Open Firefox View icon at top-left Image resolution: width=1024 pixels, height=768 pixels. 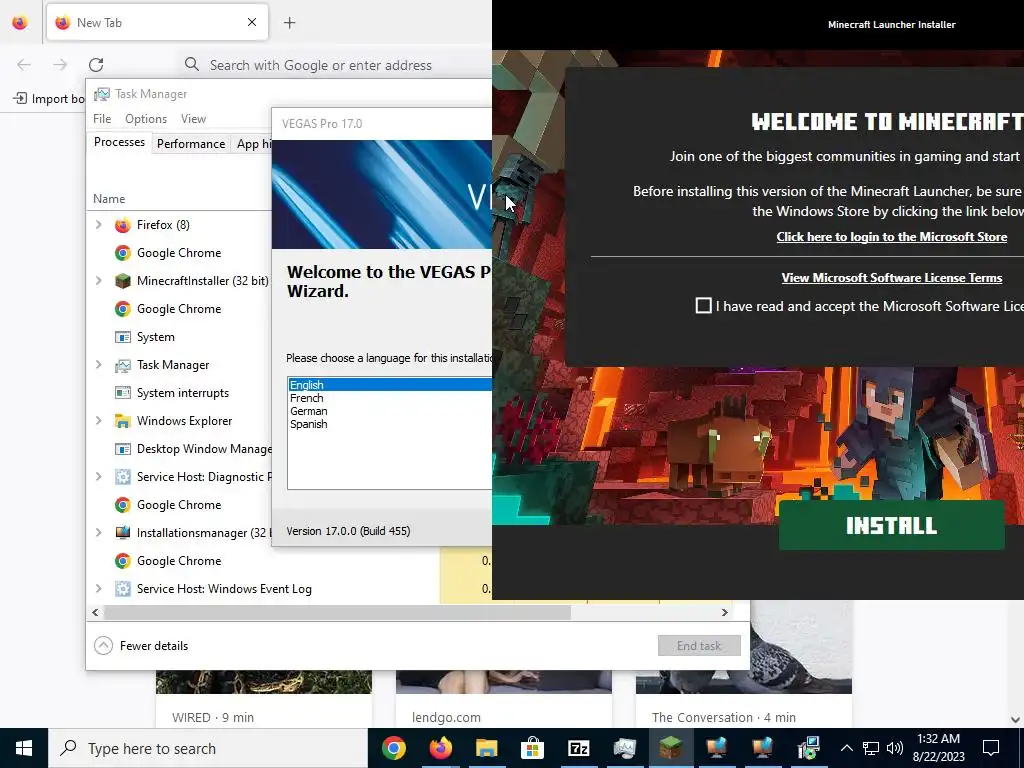(20, 23)
